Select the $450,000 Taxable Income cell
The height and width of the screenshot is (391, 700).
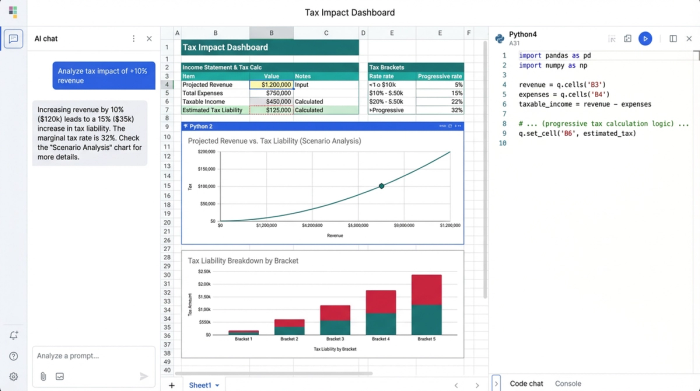point(271,101)
